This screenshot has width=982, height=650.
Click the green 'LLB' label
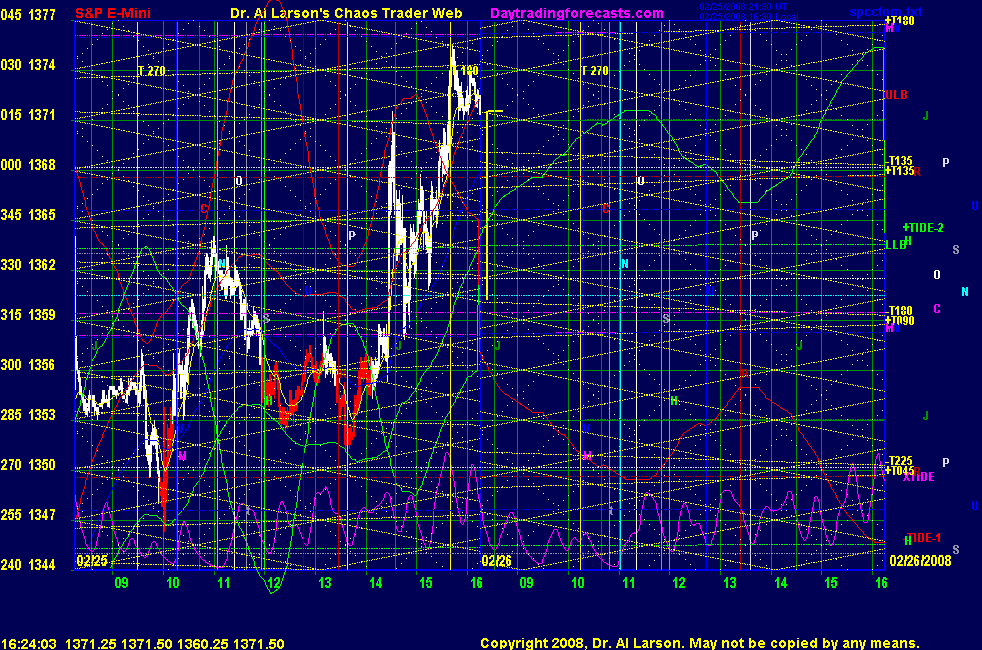coord(896,245)
